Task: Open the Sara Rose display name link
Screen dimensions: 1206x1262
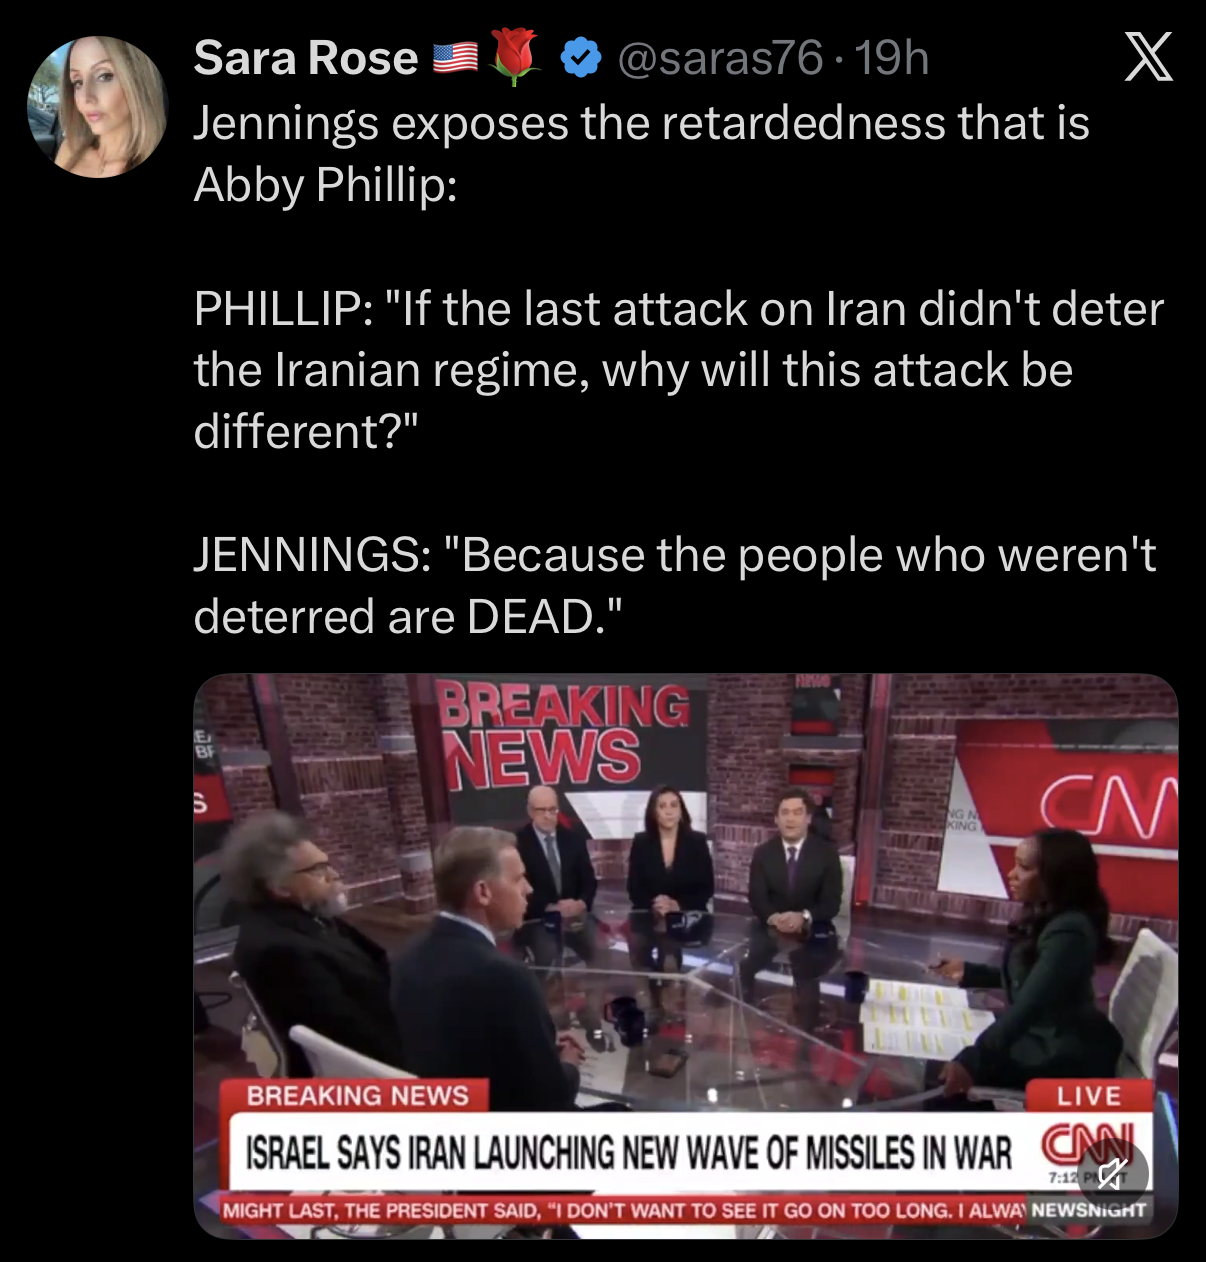Action: click(x=305, y=58)
